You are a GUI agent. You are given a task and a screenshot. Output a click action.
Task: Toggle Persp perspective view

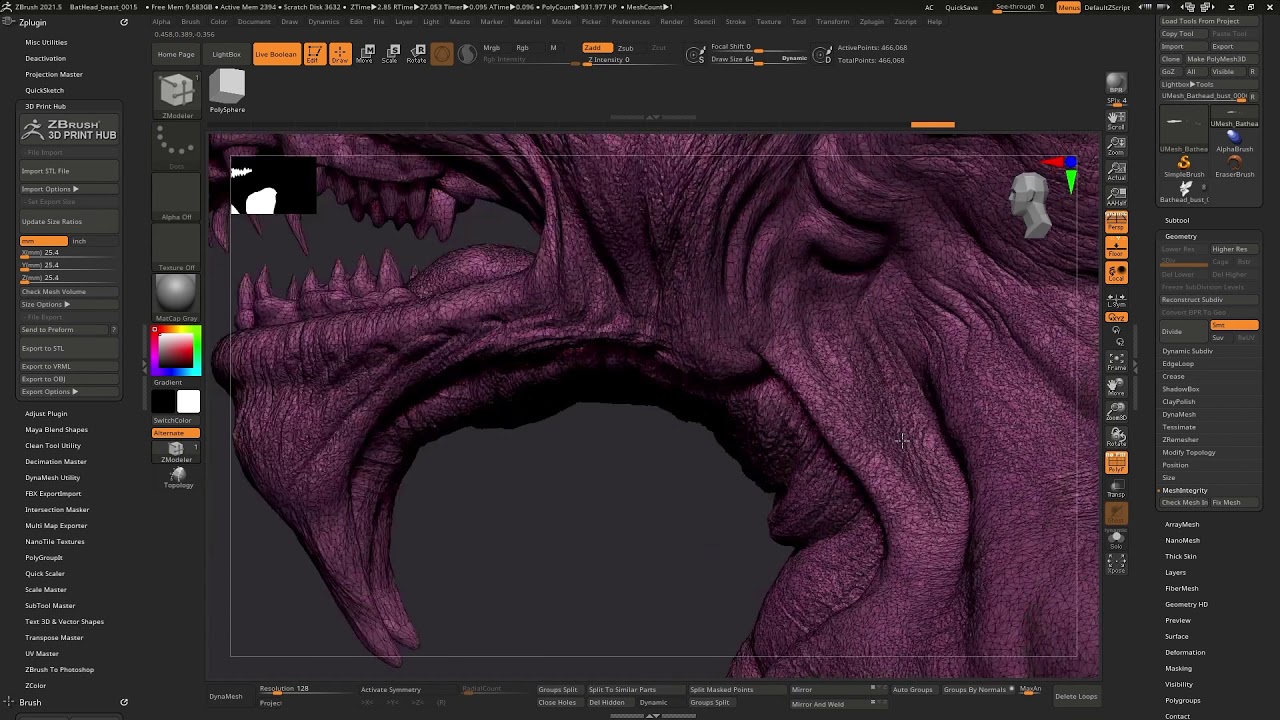click(x=1116, y=222)
